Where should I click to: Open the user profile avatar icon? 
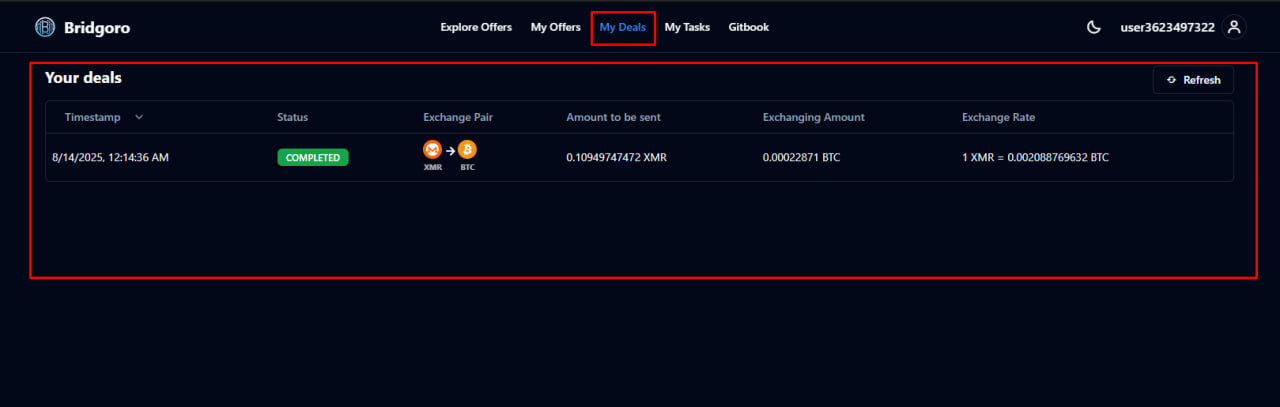click(1234, 28)
